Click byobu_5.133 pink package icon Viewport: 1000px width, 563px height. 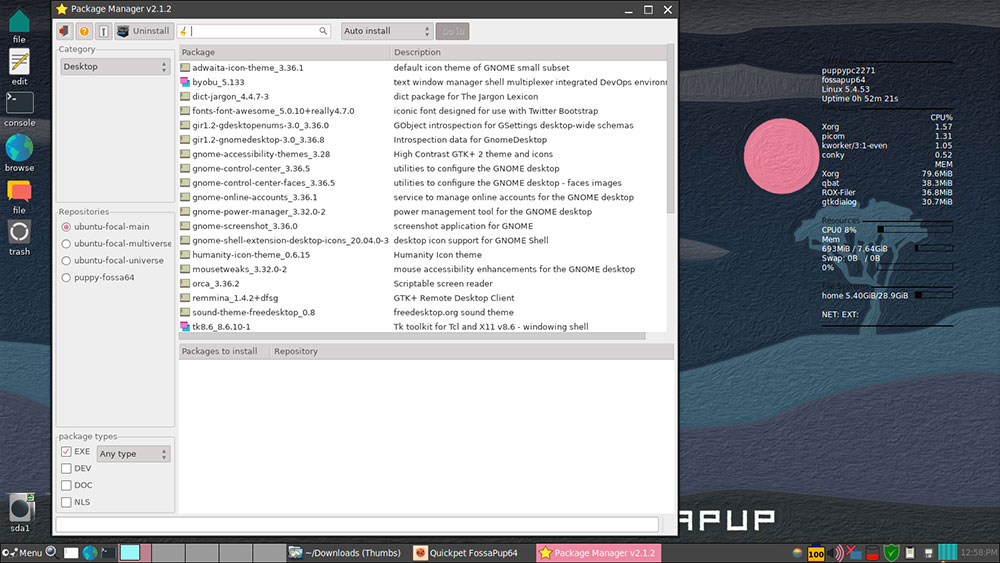click(185, 82)
